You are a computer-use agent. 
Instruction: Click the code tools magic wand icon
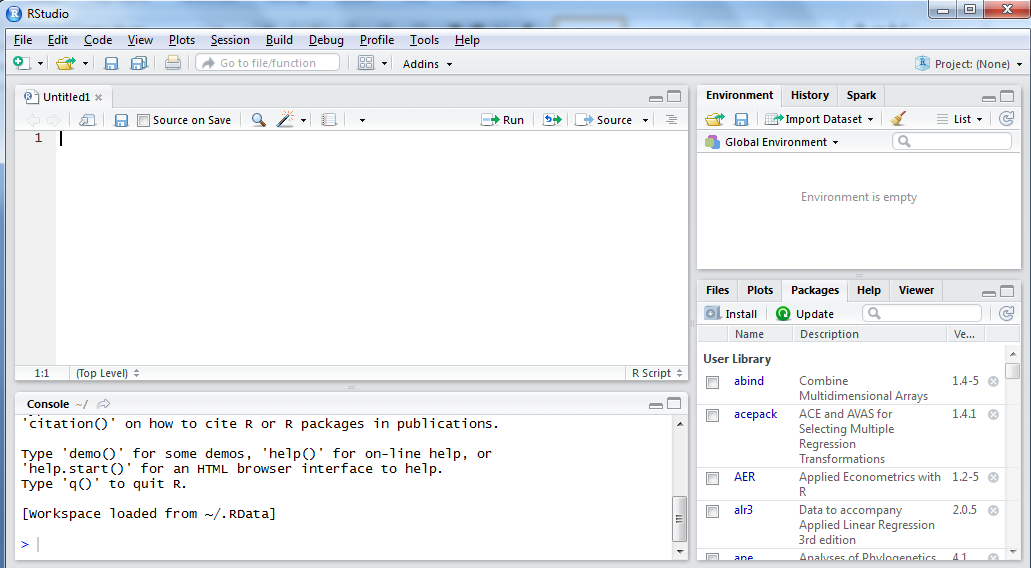tap(285, 119)
